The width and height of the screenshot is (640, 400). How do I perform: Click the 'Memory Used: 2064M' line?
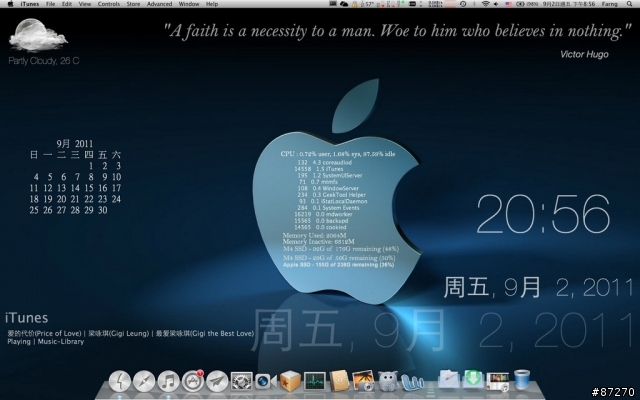tap(314, 236)
